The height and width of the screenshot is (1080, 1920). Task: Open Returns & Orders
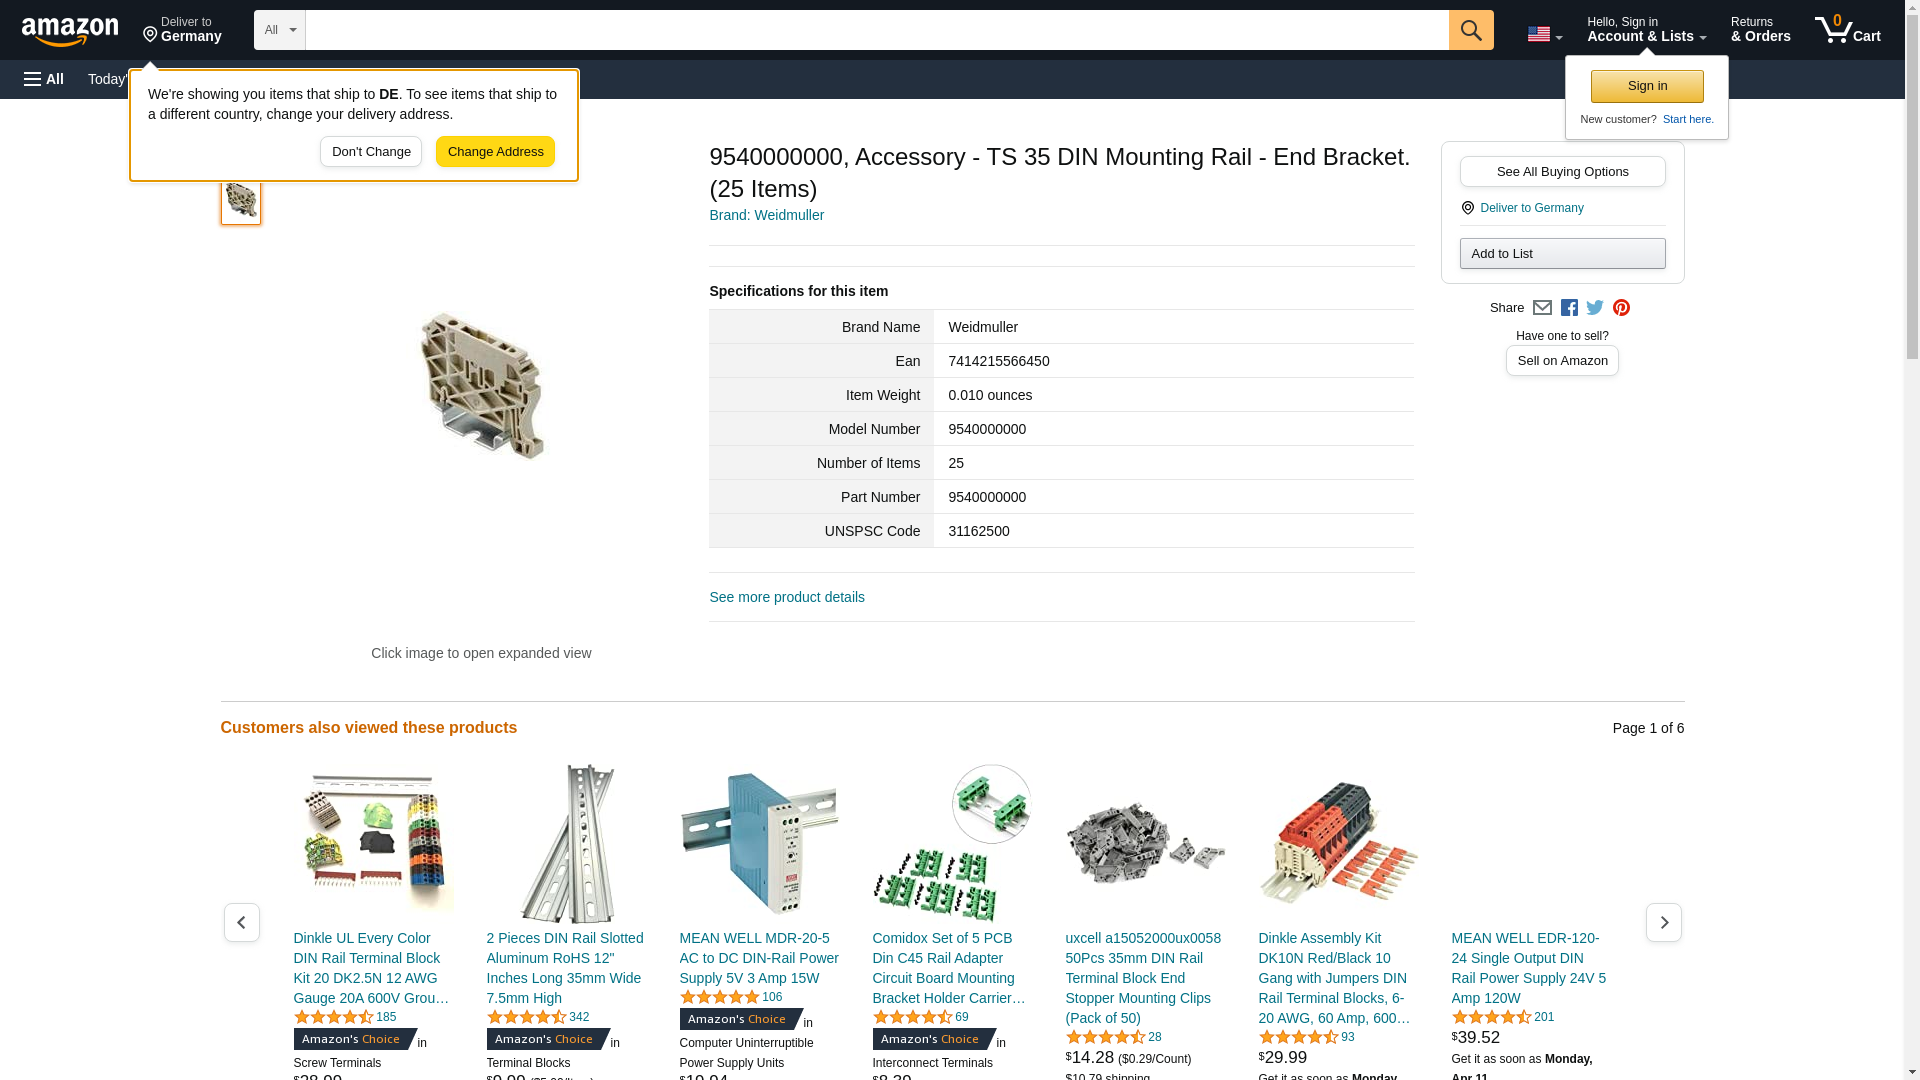pyautogui.click(x=1760, y=30)
